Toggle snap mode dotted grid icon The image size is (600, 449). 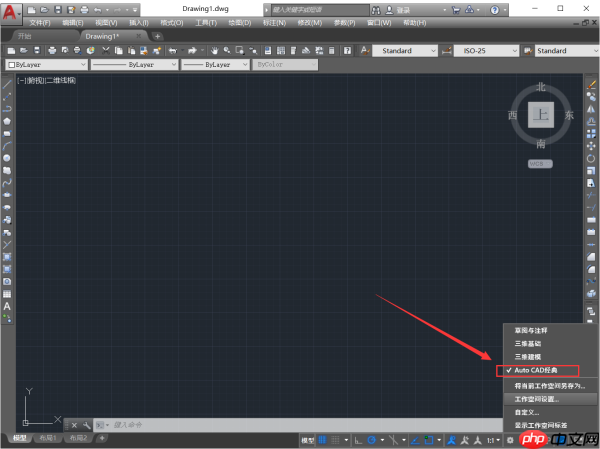coord(335,440)
